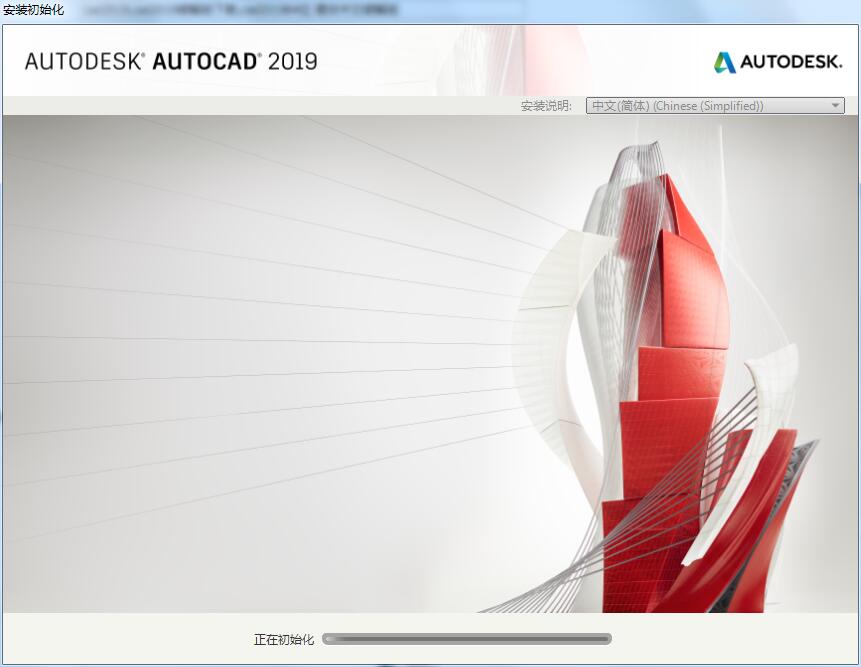Click the 安装初始化 title bar text
The image size is (861, 667).
30,10
